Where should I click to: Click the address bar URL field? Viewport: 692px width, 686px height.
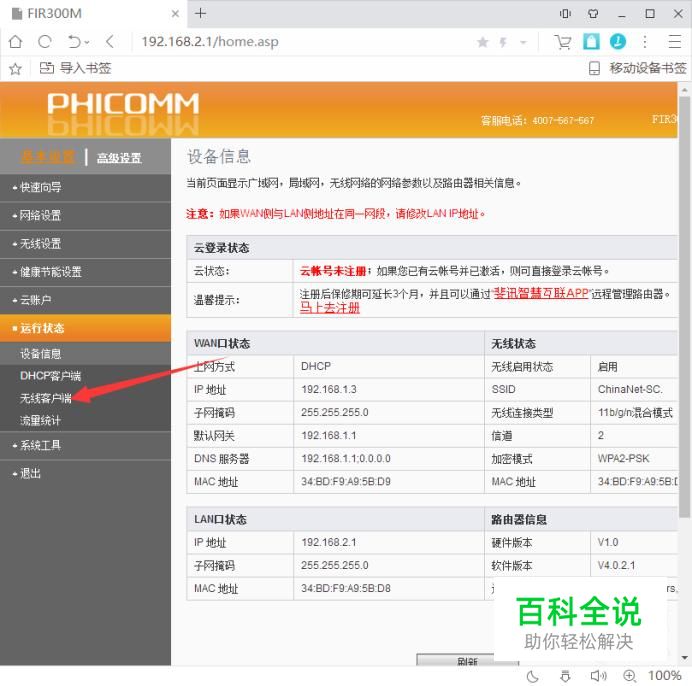[x=305, y=42]
